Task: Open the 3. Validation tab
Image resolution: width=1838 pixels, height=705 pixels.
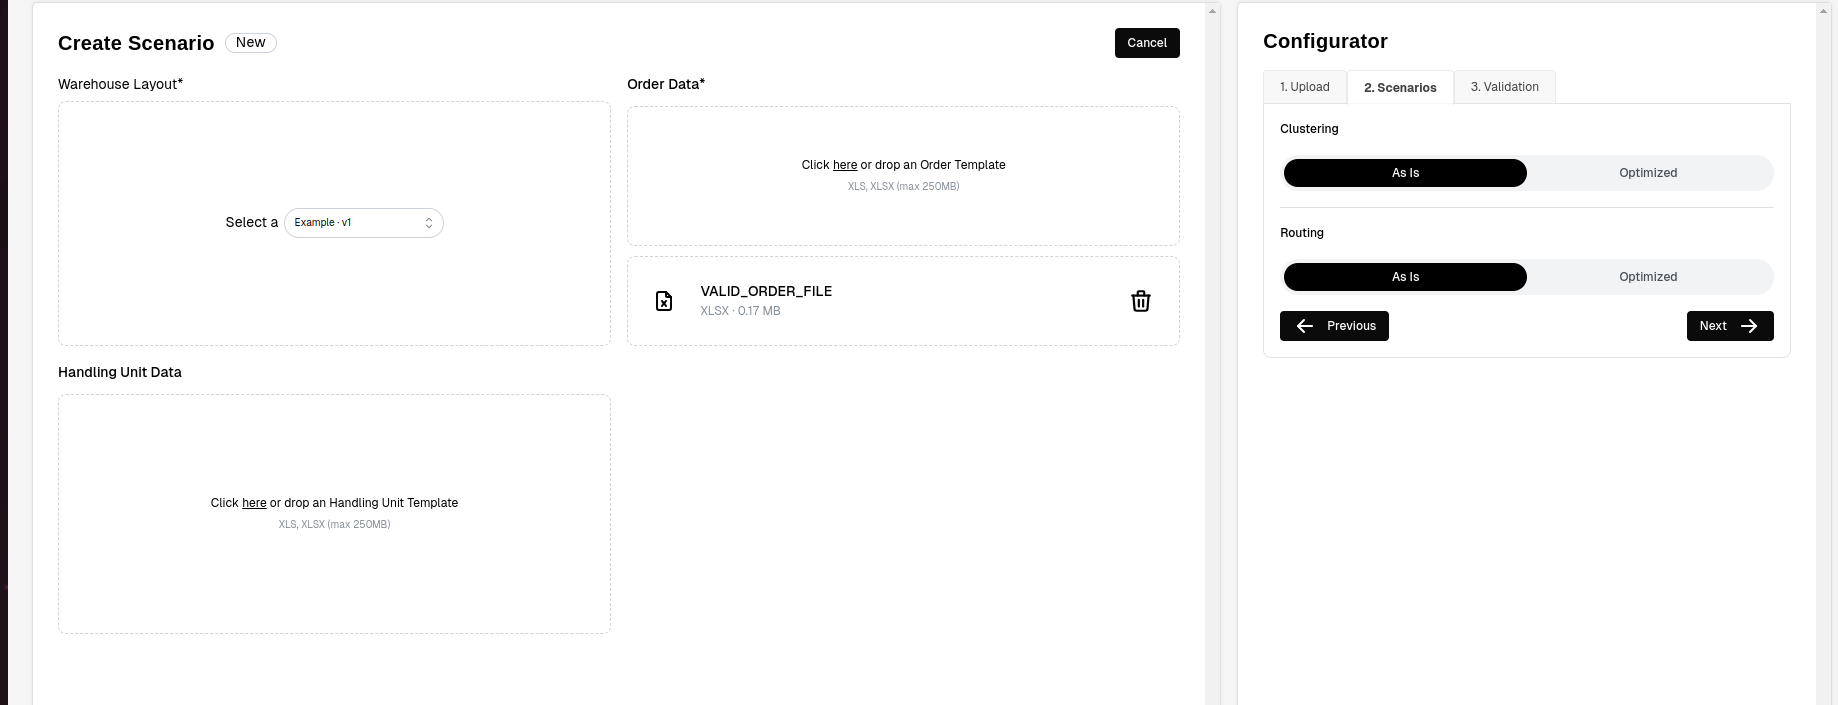Action: pyautogui.click(x=1504, y=87)
